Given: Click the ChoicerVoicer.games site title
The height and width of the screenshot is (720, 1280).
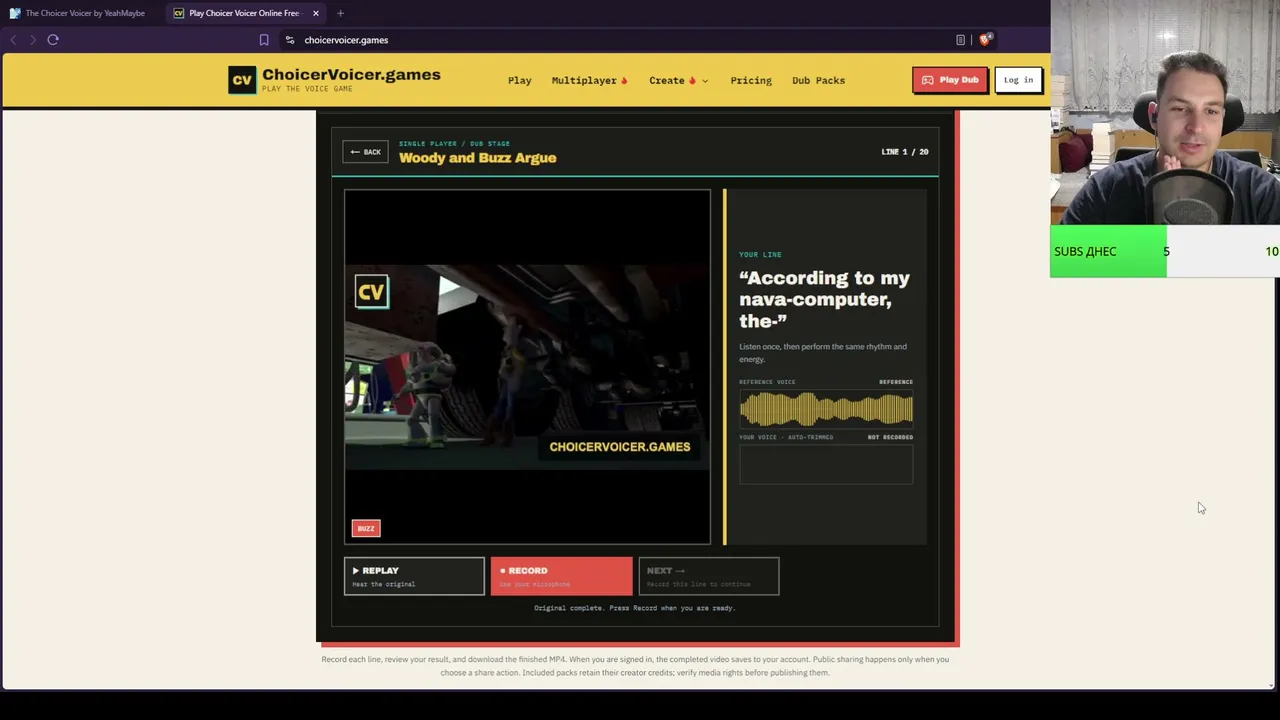Looking at the screenshot, I should click(x=351, y=75).
